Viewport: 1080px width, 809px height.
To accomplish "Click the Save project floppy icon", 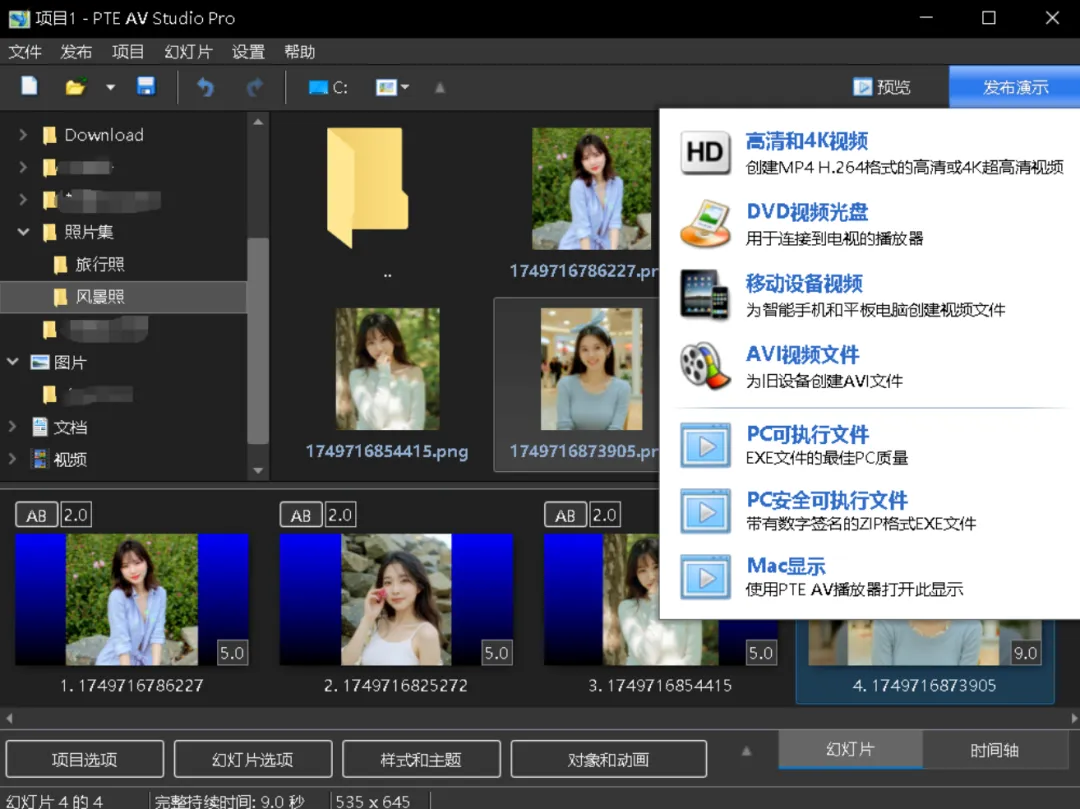I will [145, 87].
